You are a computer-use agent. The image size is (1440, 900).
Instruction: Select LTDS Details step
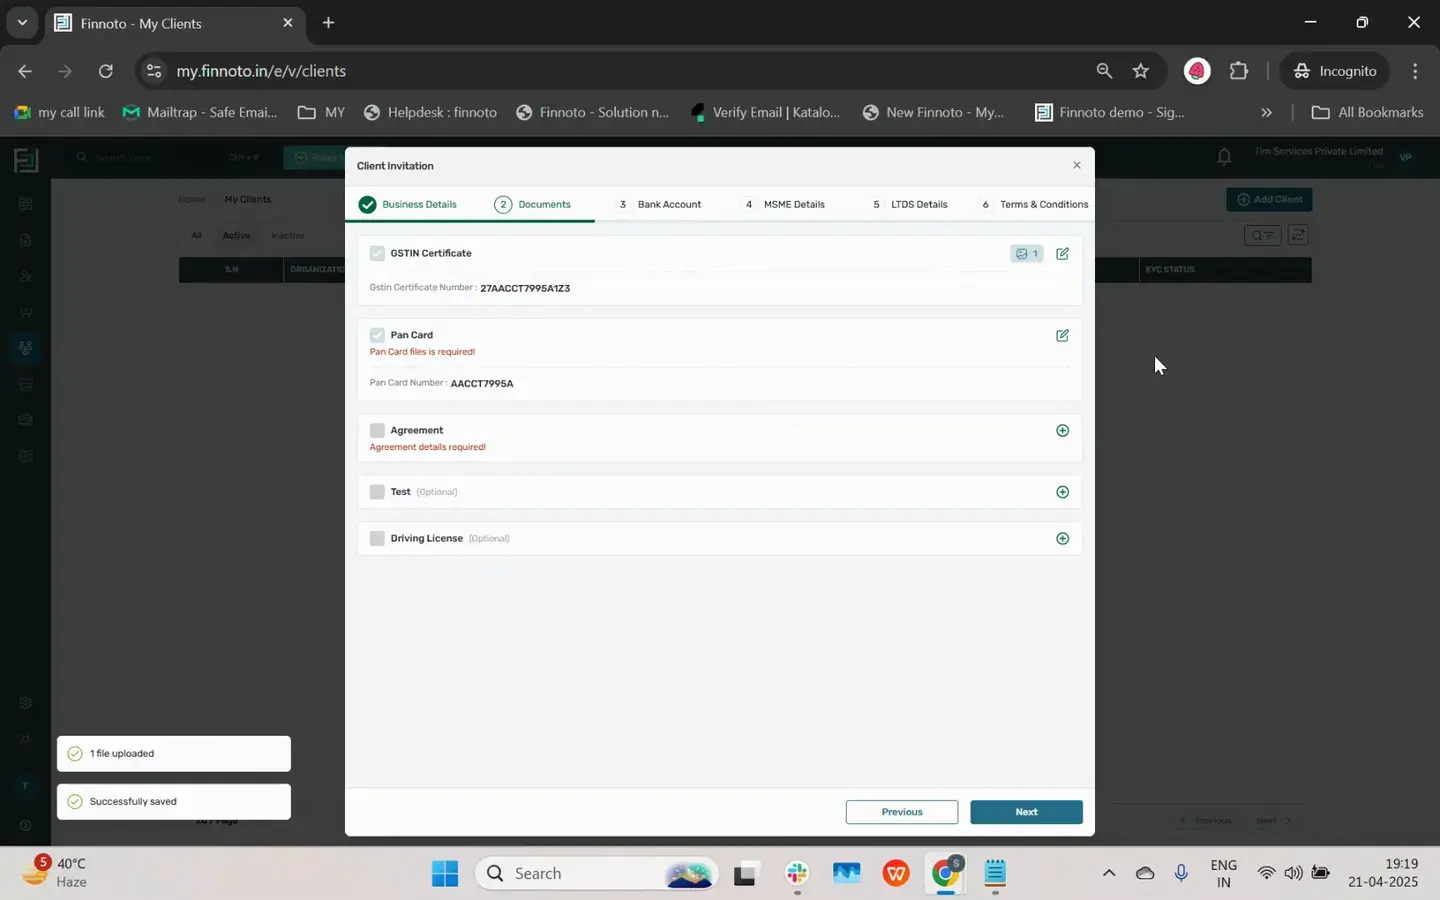[x=910, y=205]
